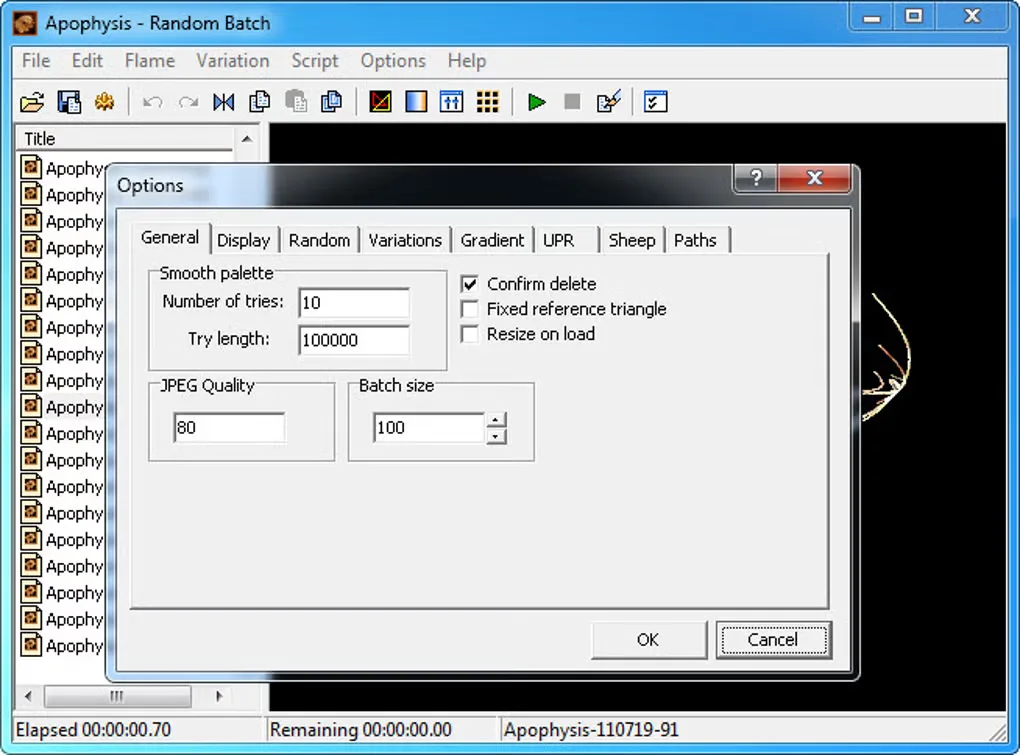Click the Try length input field
1020x755 pixels.
point(354,340)
